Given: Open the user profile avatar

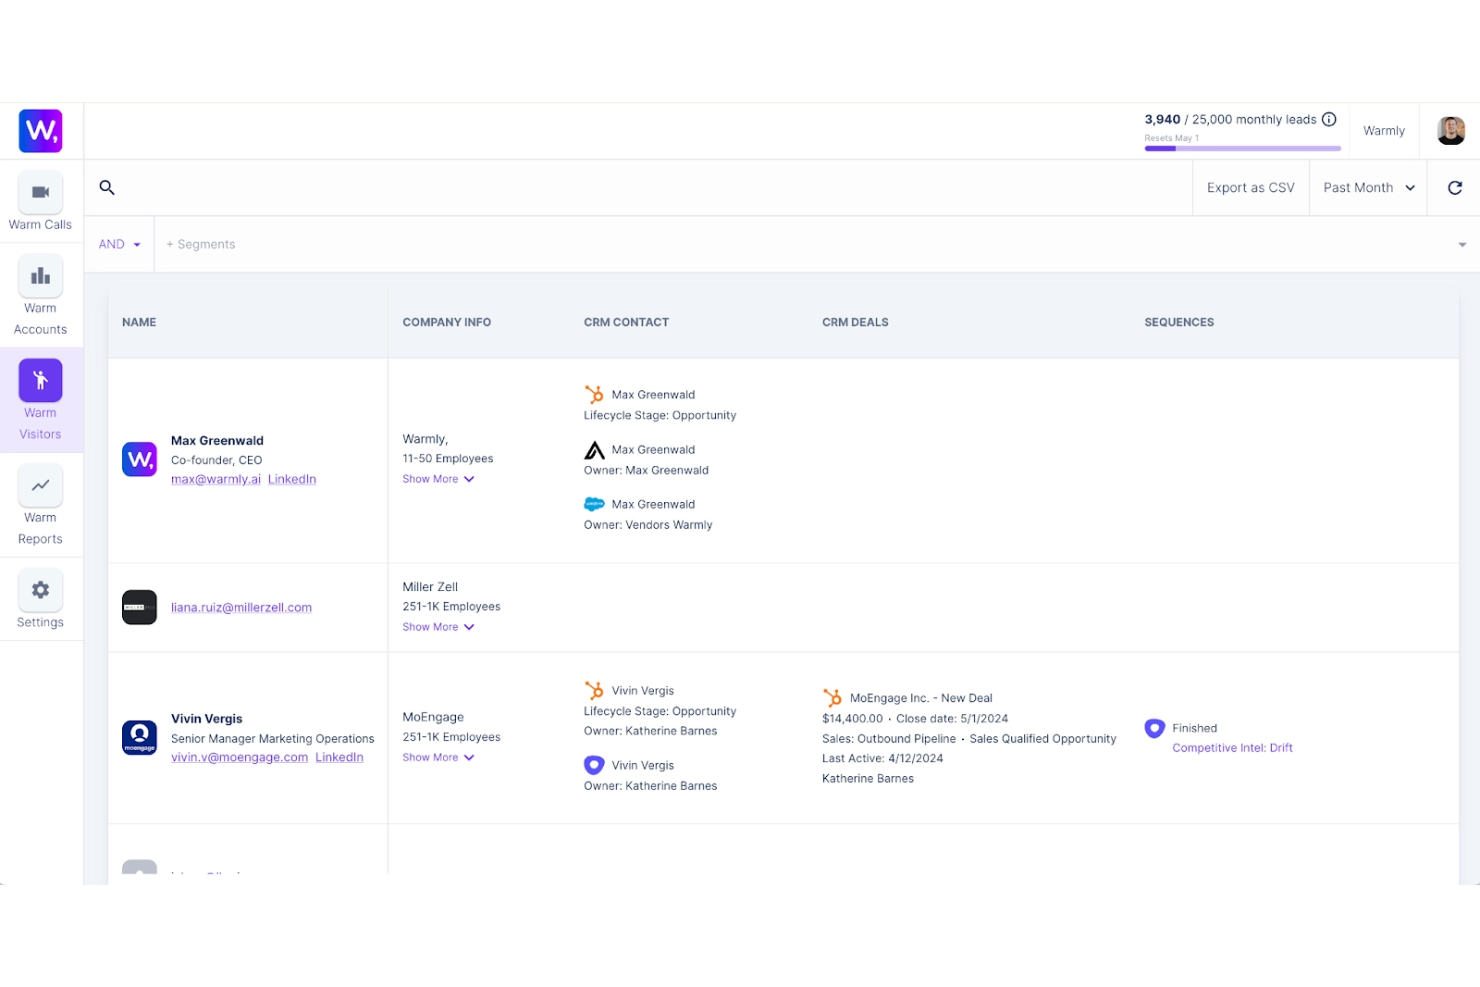Looking at the screenshot, I should pos(1451,131).
